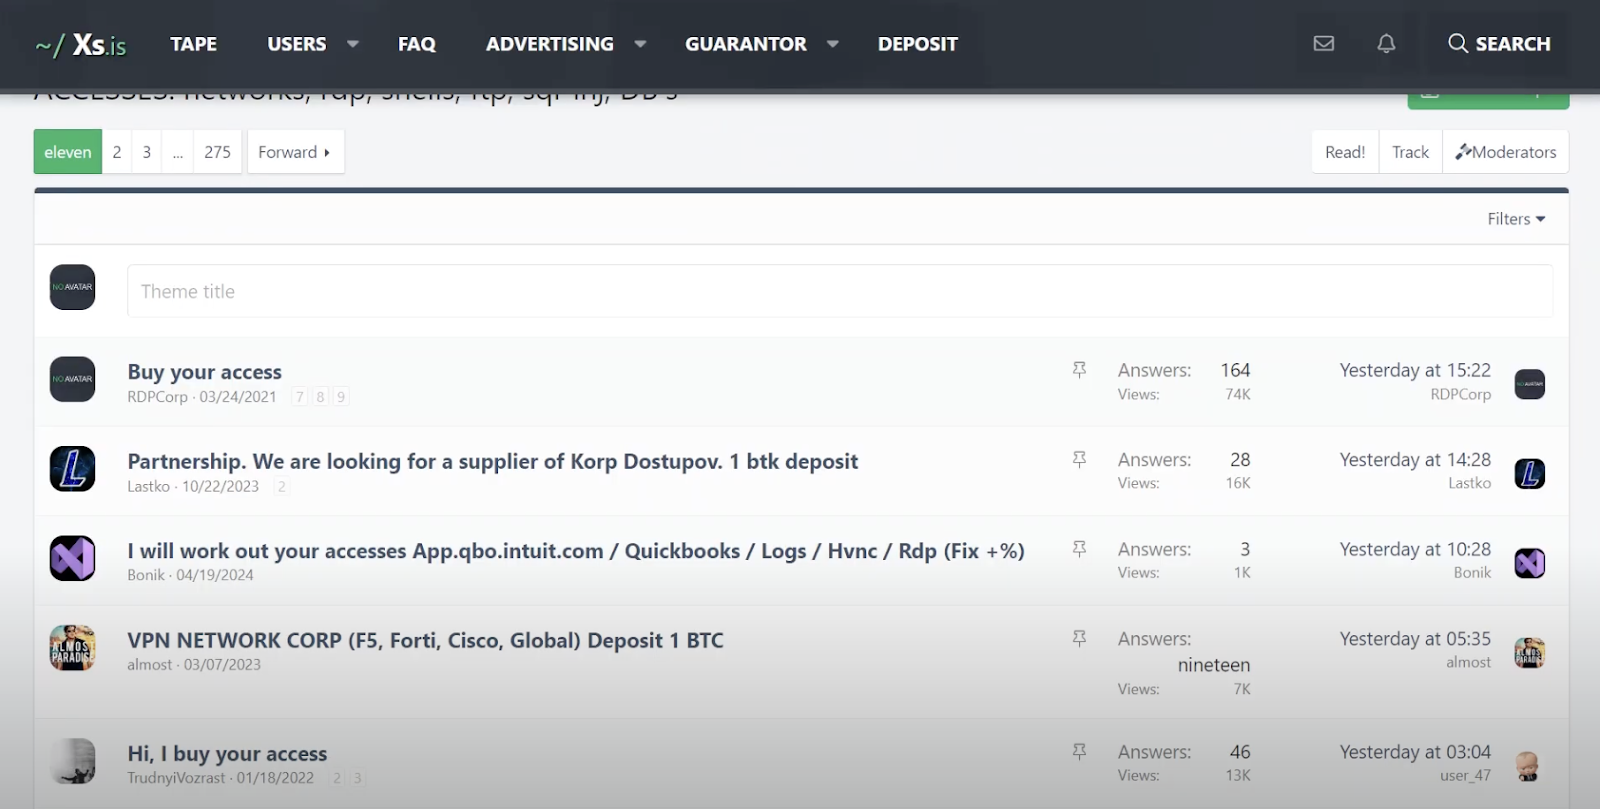The height and width of the screenshot is (809, 1600).
Task: Jump to page 7 of 'Buy your access'
Action: (300, 397)
